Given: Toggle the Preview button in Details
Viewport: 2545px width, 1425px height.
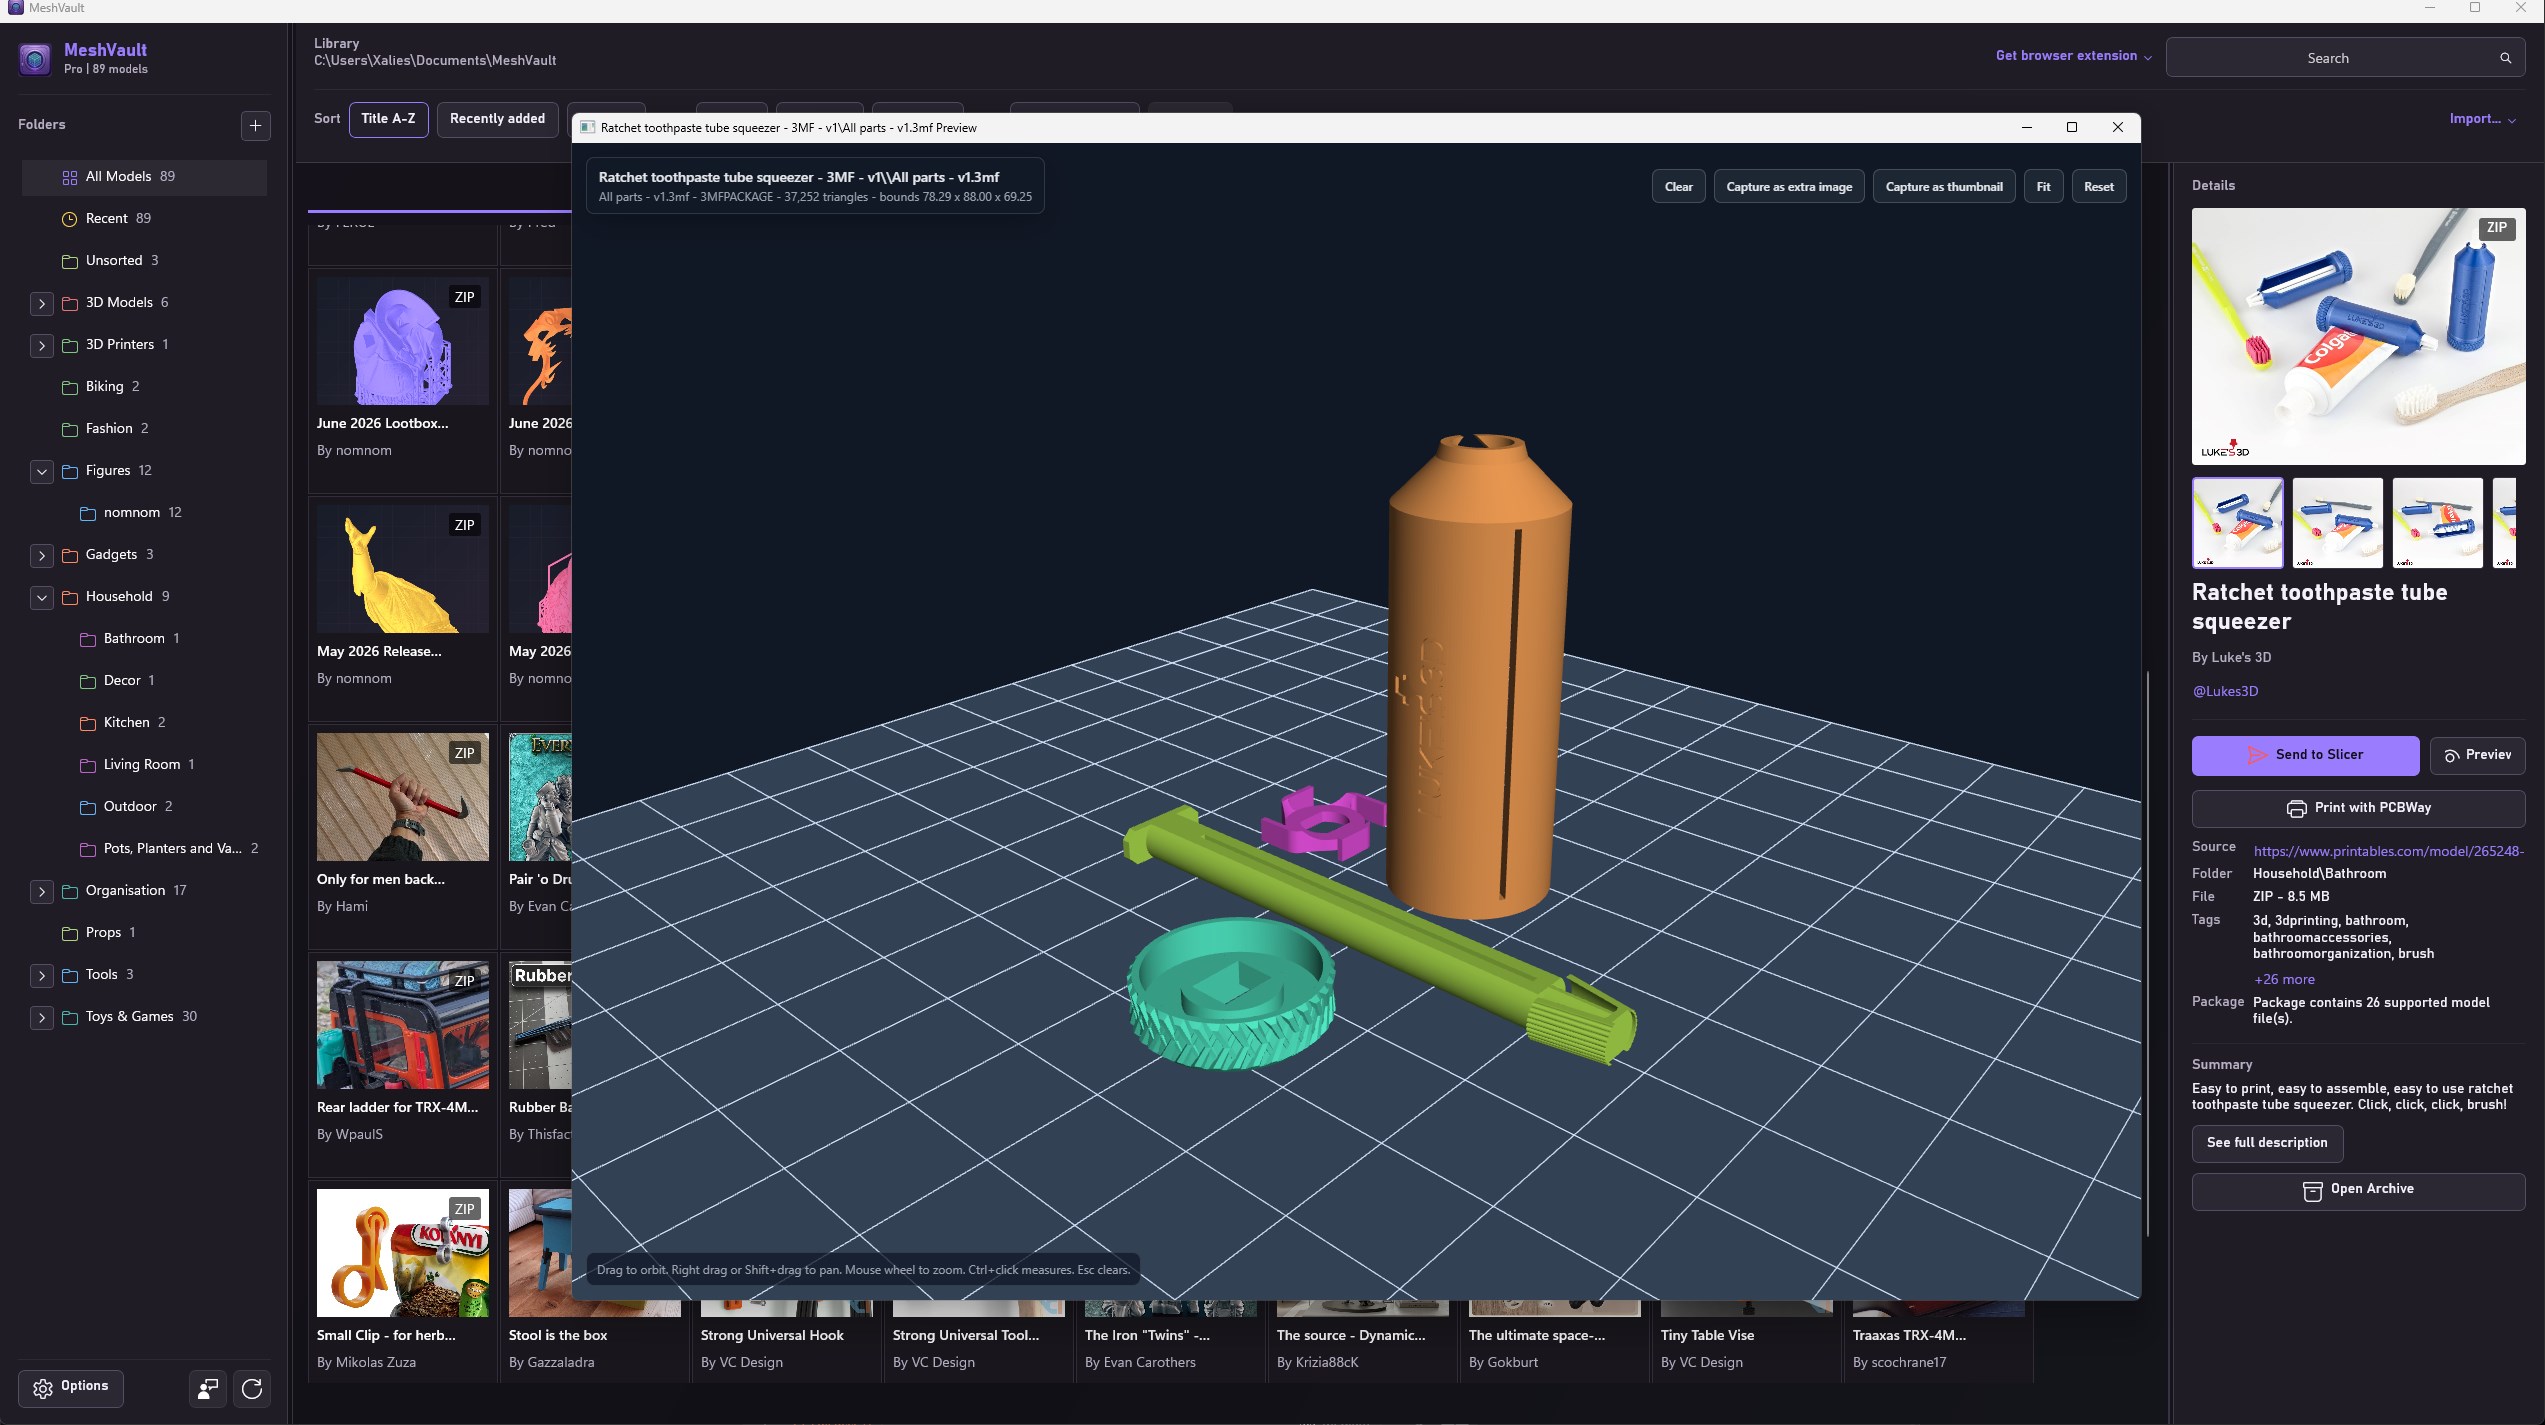Looking at the screenshot, I should tap(2477, 755).
